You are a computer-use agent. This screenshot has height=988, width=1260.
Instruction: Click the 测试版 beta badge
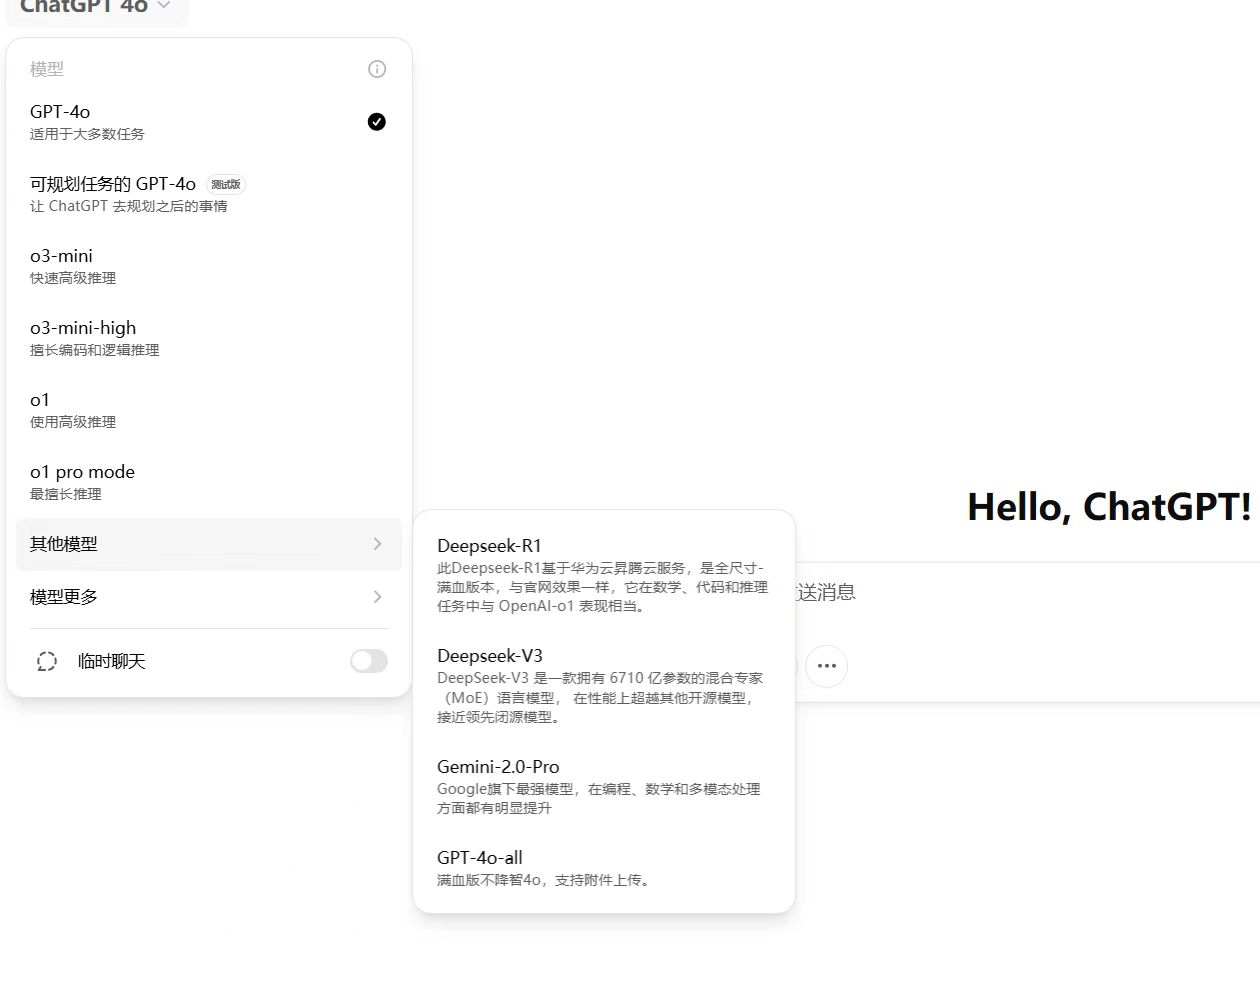[226, 185]
